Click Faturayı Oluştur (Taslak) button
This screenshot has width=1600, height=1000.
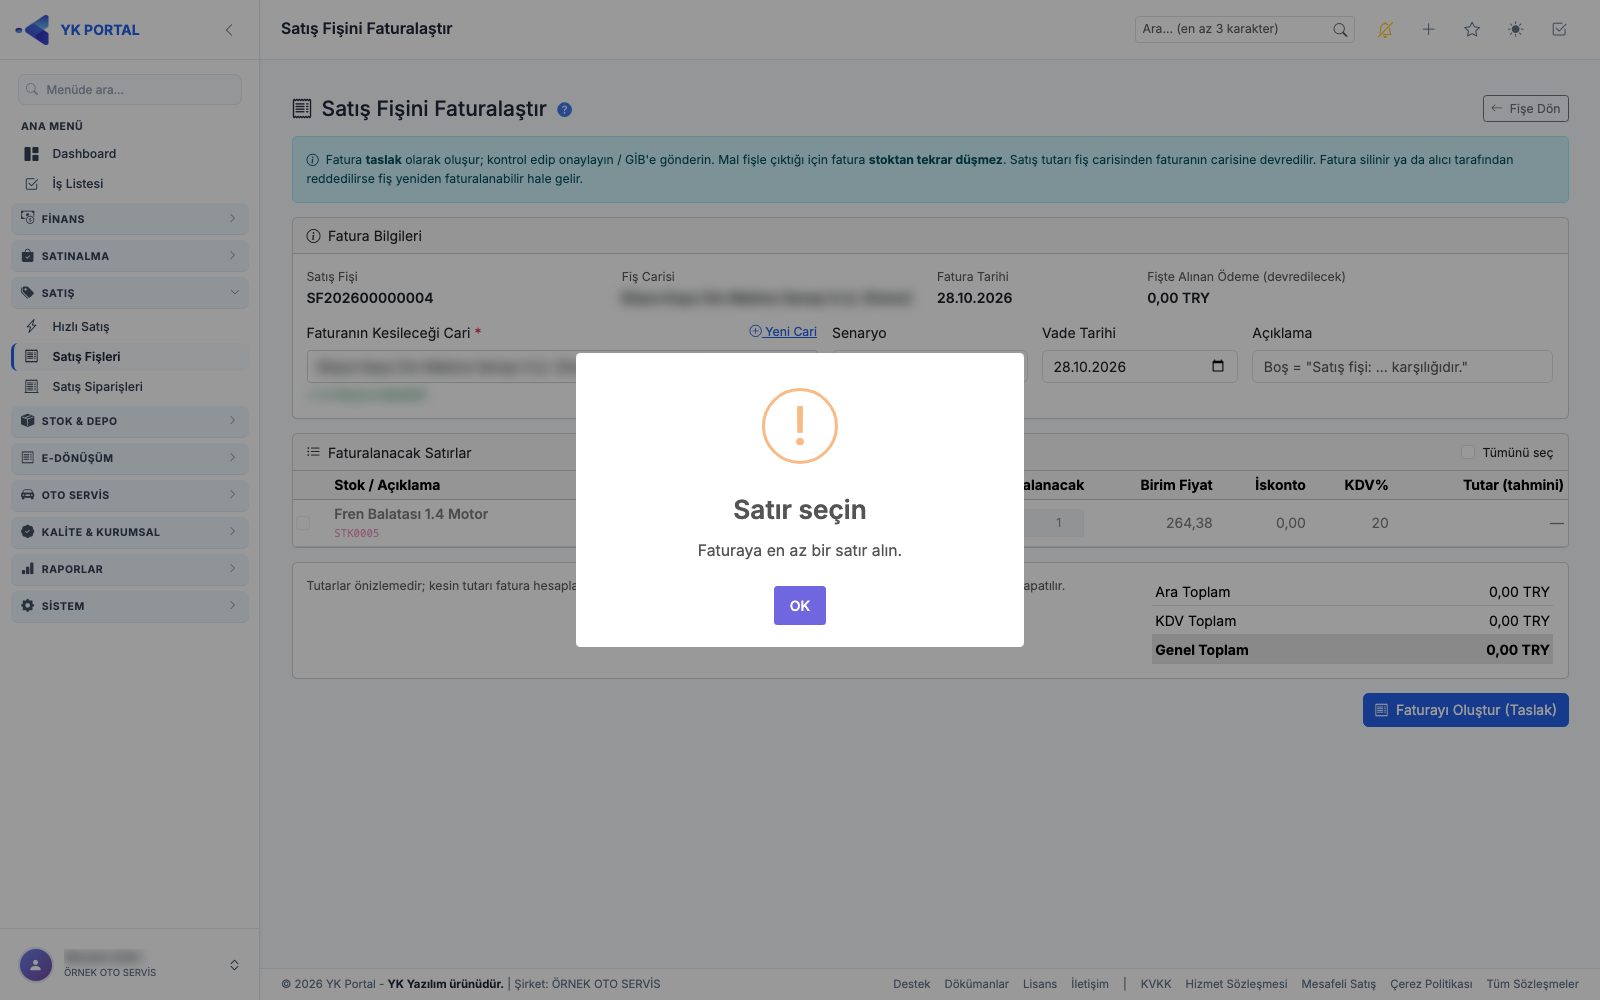[1465, 710]
